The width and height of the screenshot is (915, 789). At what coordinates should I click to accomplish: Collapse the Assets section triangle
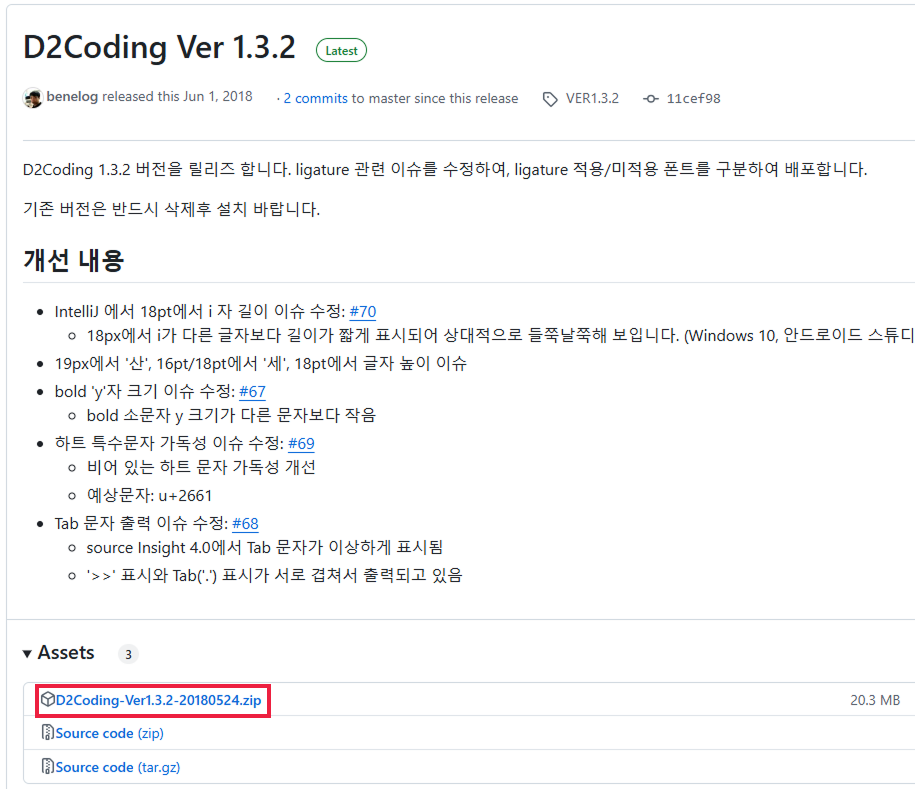pos(27,653)
